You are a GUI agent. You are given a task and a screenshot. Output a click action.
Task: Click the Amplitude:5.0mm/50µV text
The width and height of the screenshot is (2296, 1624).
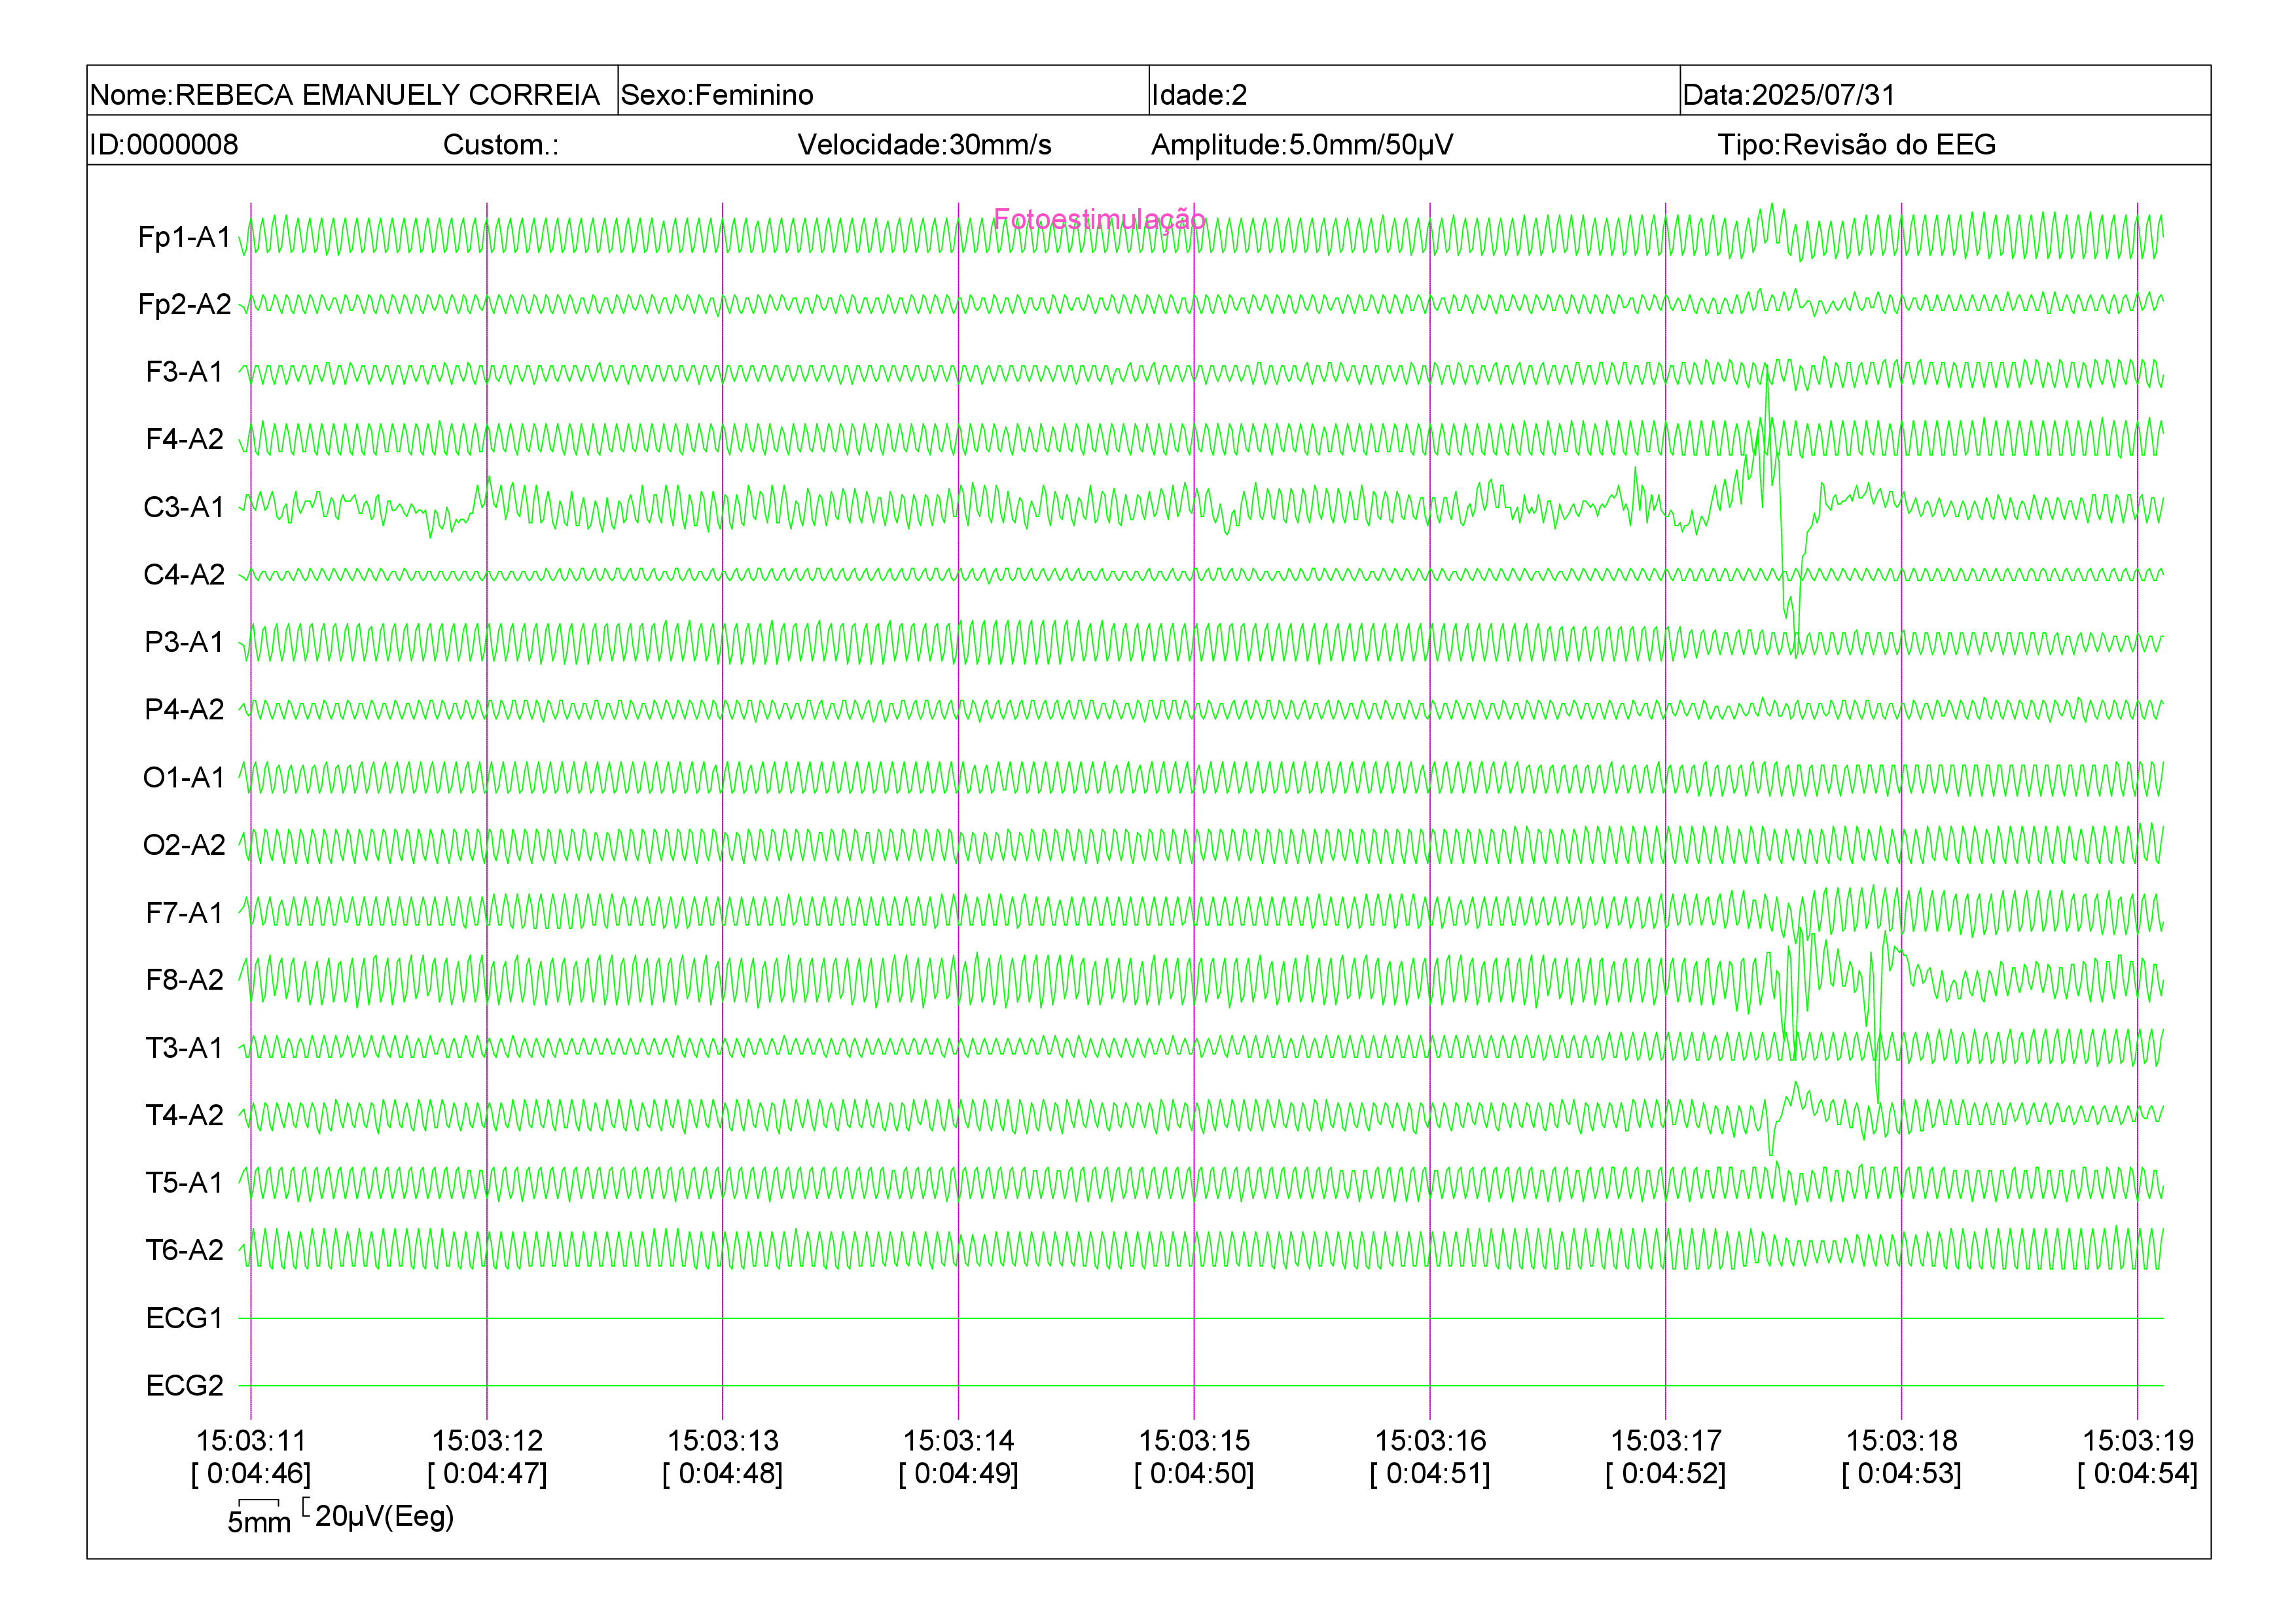coord(1302,145)
